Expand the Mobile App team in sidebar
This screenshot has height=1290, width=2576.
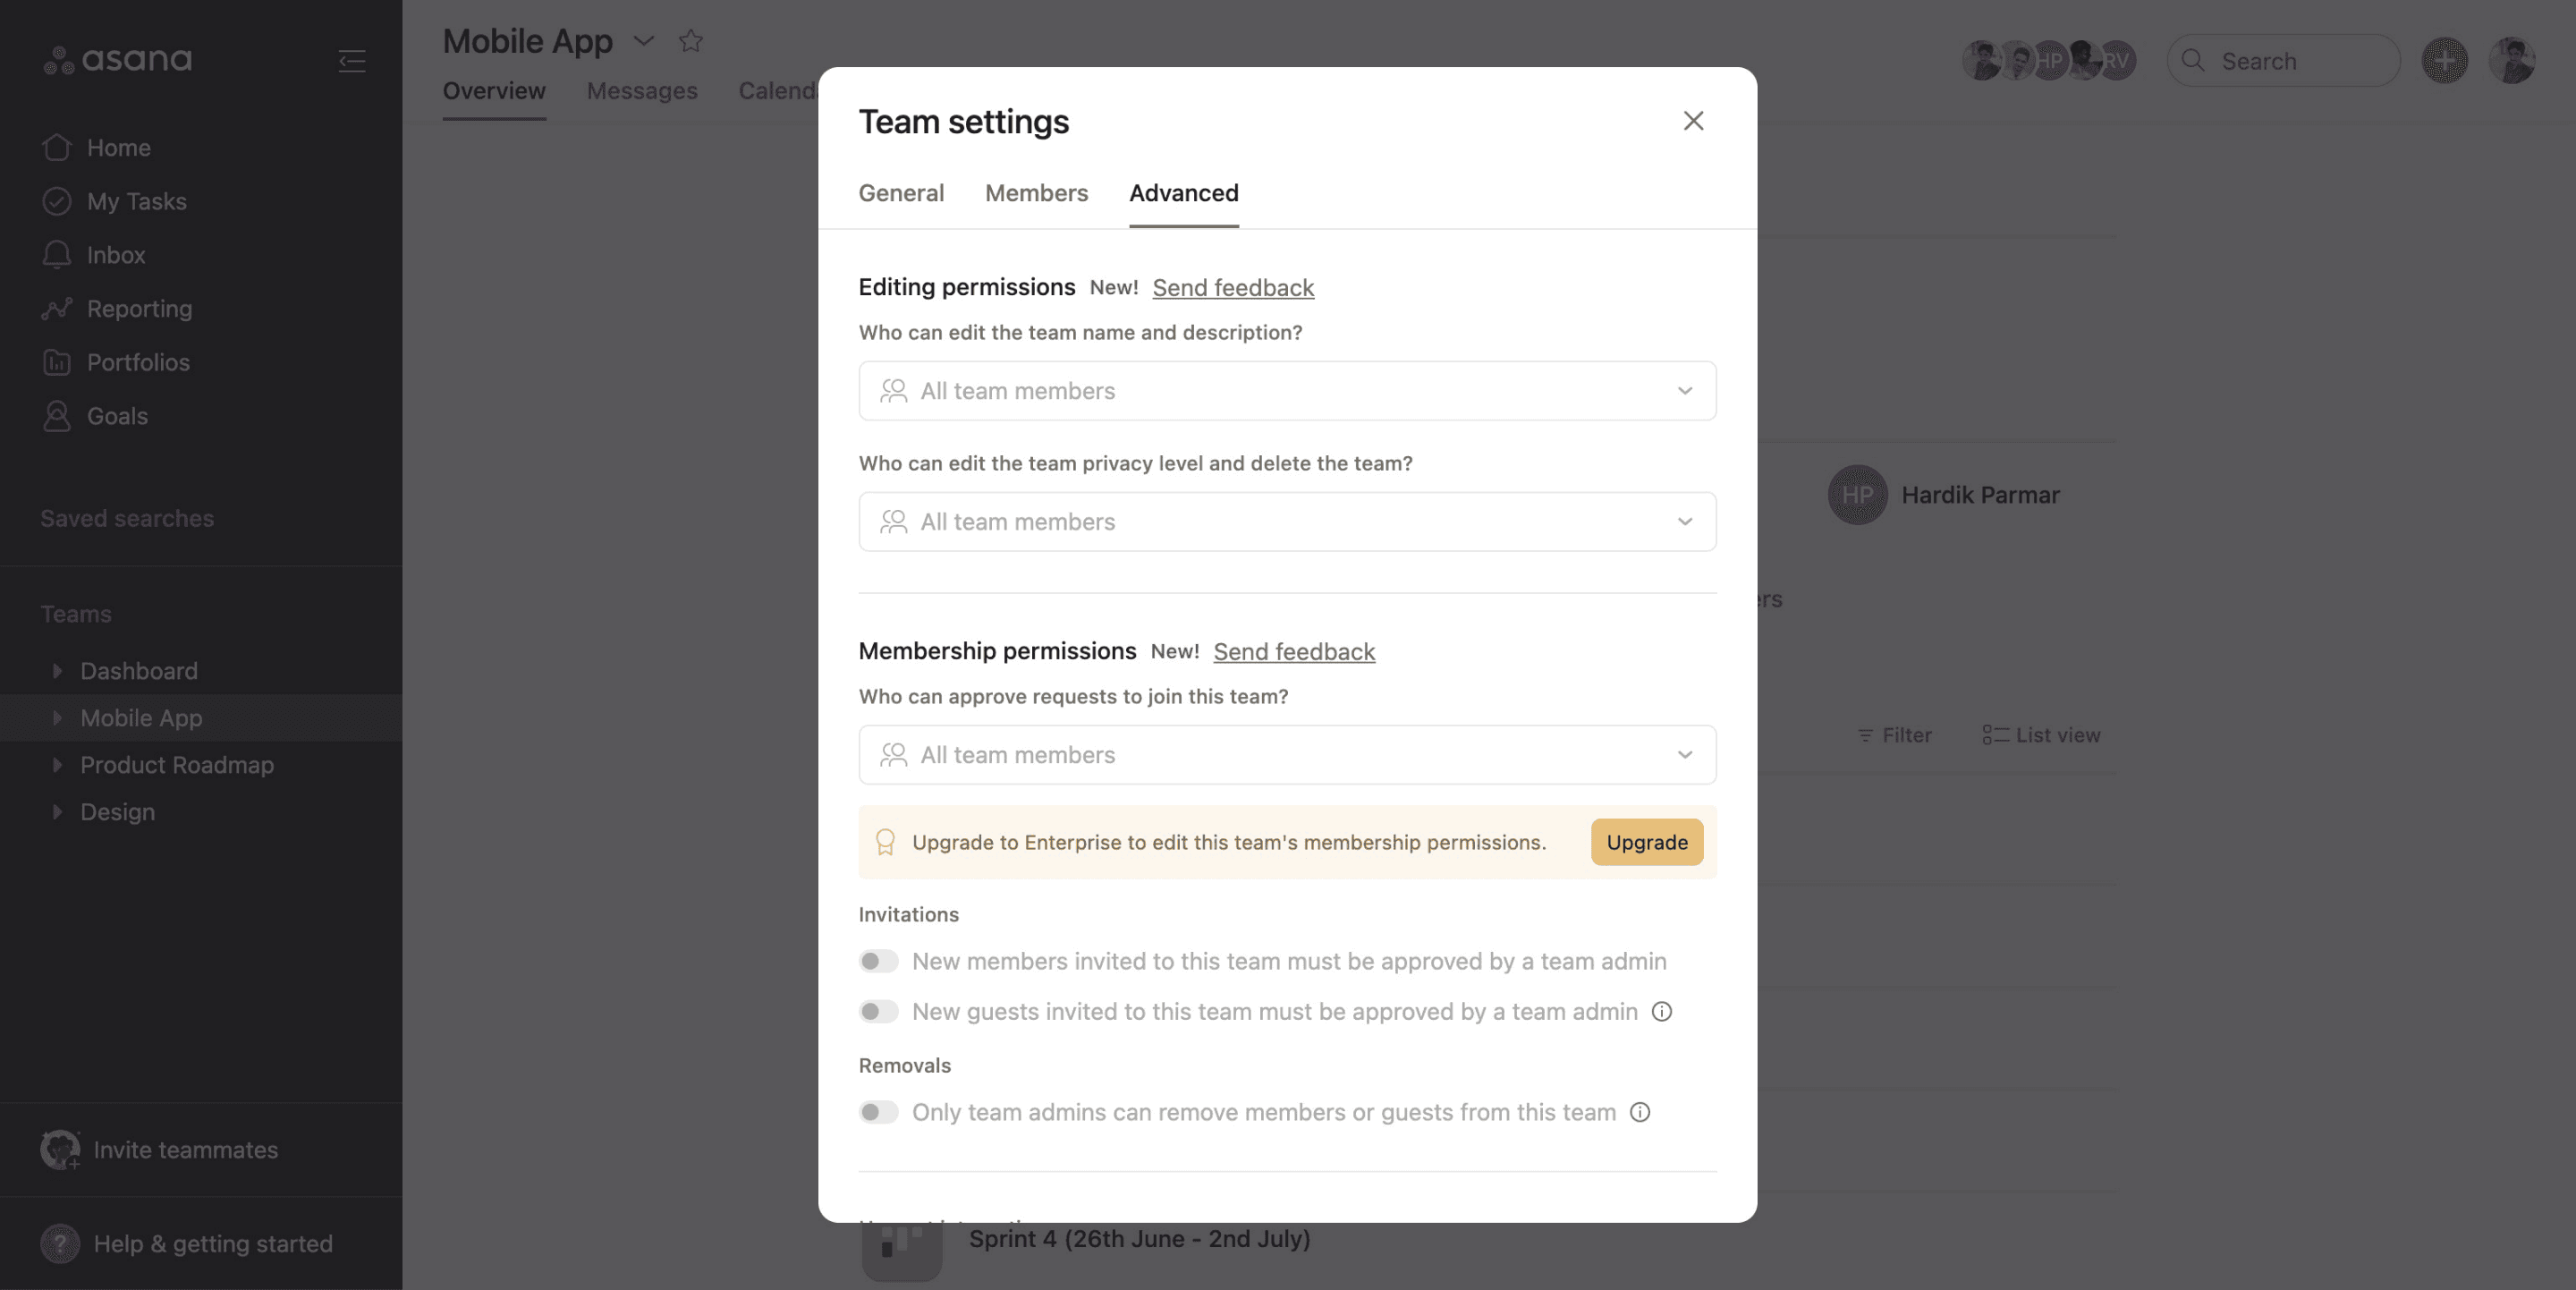pyautogui.click(x=57, y=718)
